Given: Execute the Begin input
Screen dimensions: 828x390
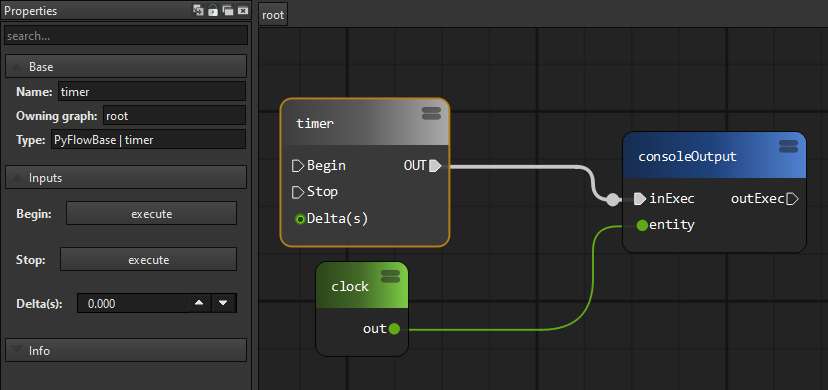Looking at the screenshot, I should (x=152, y=214).
